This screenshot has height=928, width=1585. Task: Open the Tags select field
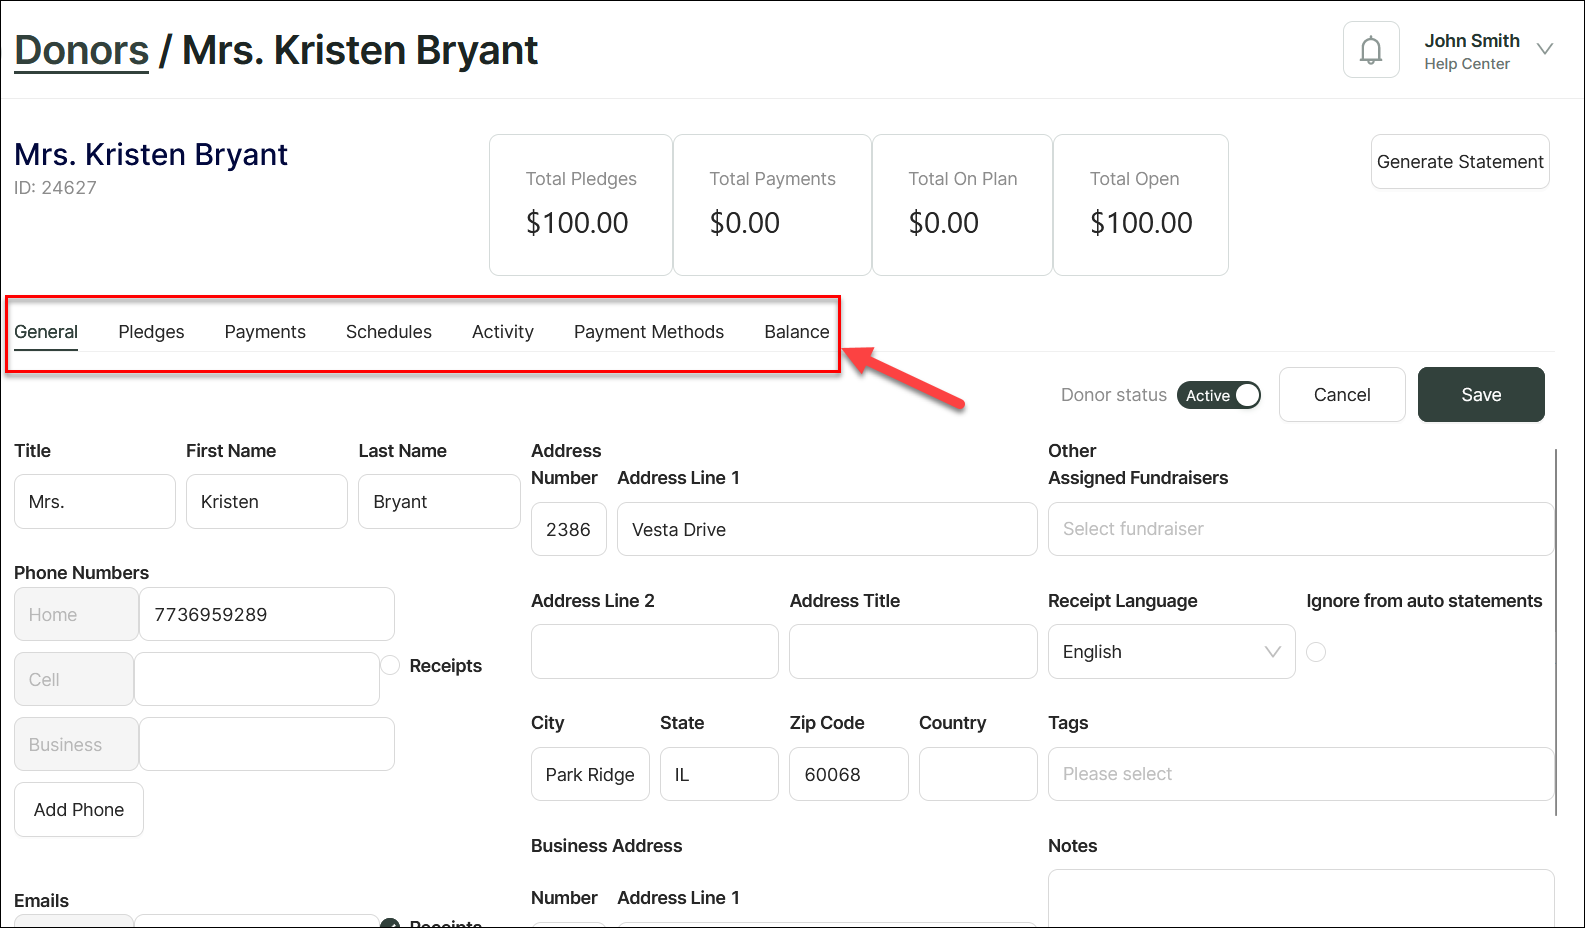tap(1300, 774)
